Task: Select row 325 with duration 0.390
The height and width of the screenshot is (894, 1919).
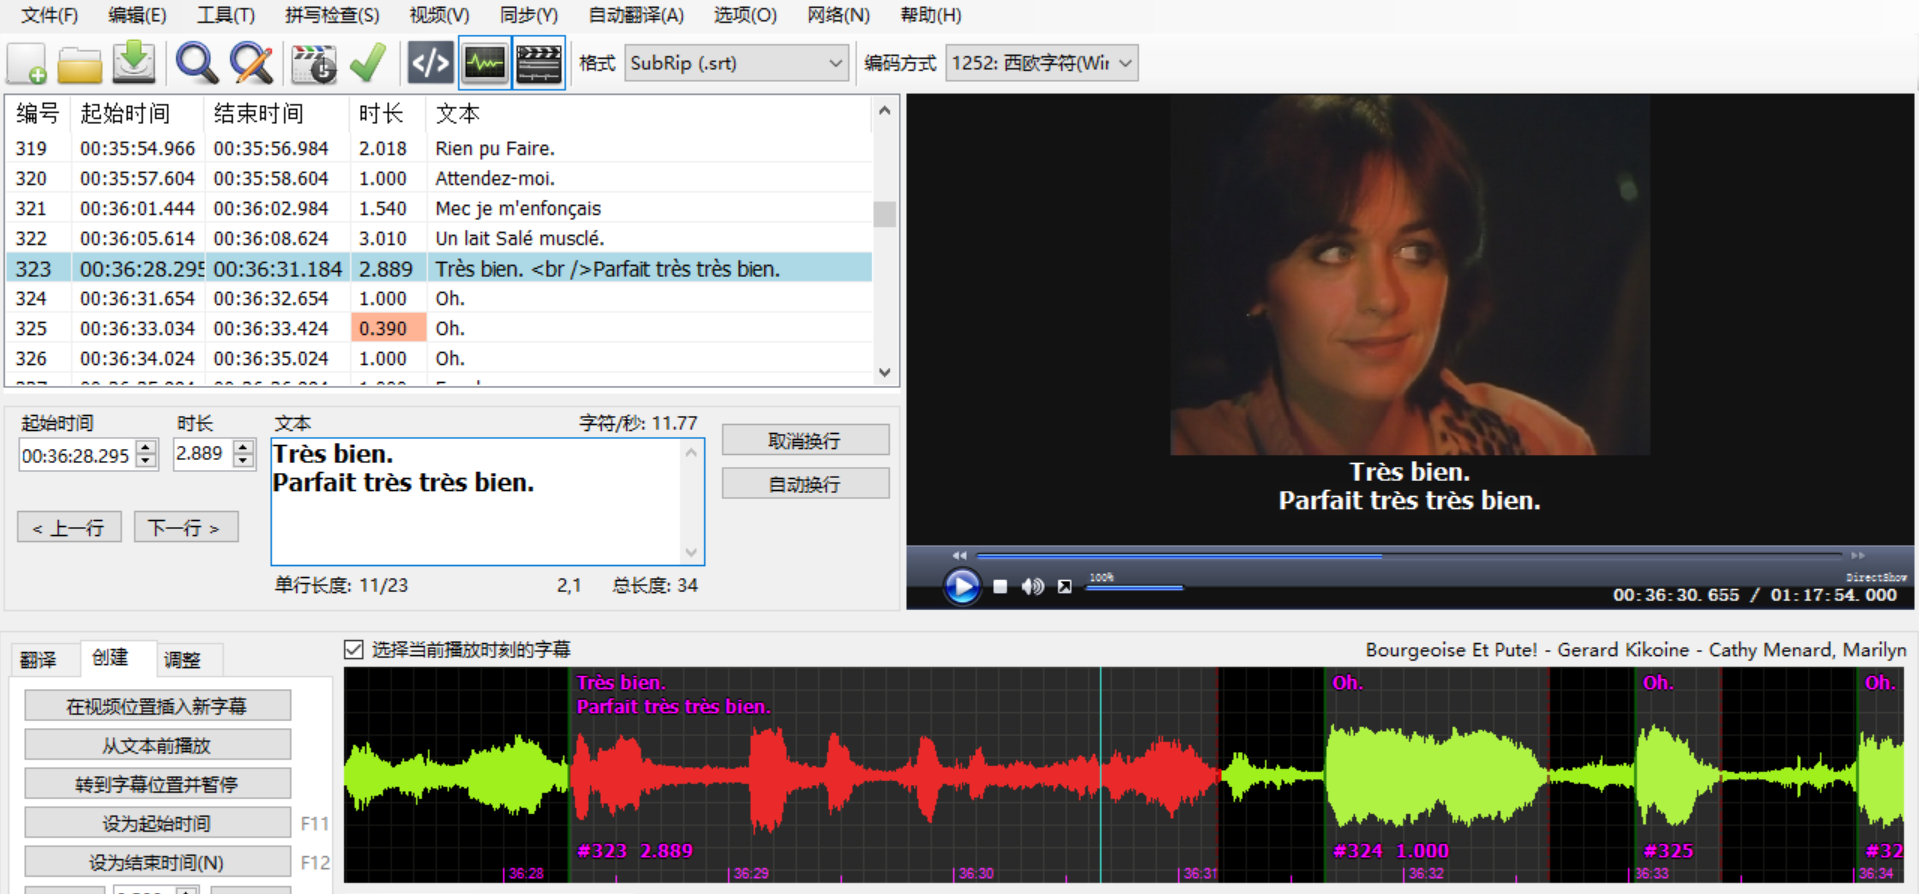Action: pos(439,328)
